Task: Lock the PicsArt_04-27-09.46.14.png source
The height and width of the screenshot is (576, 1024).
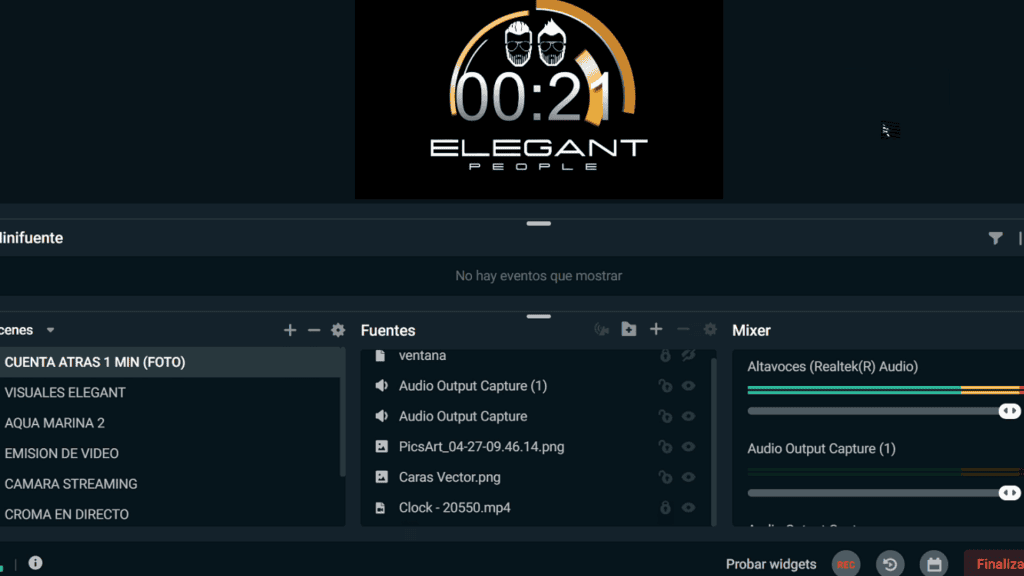Action: [x=665, y=447]
